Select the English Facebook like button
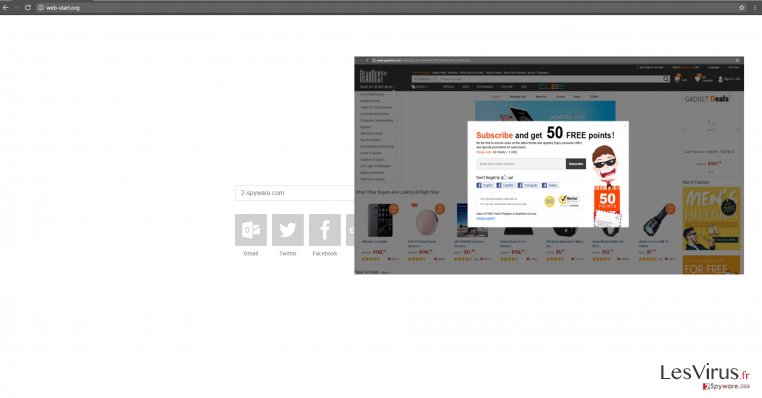Screen dimensions: 762x398 coord(485,185)
